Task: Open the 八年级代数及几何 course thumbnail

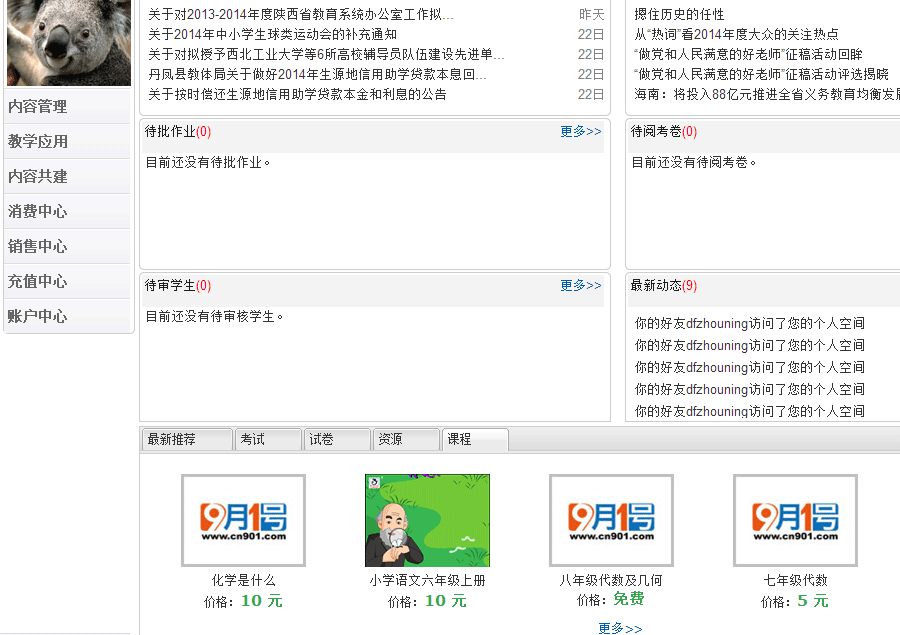Action: 611,520
